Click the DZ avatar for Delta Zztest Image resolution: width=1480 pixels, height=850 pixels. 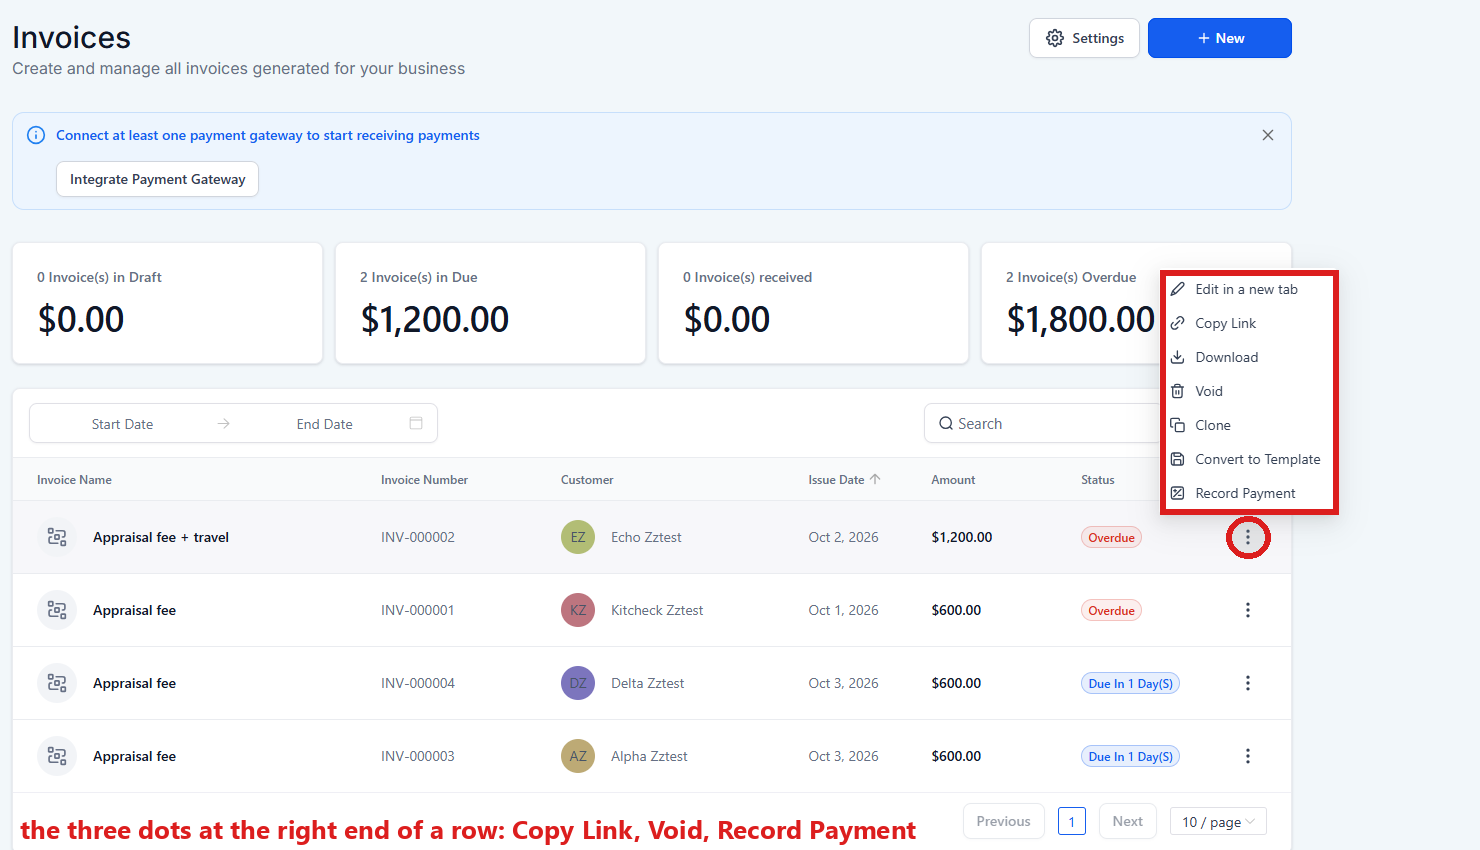click(578, 683)
